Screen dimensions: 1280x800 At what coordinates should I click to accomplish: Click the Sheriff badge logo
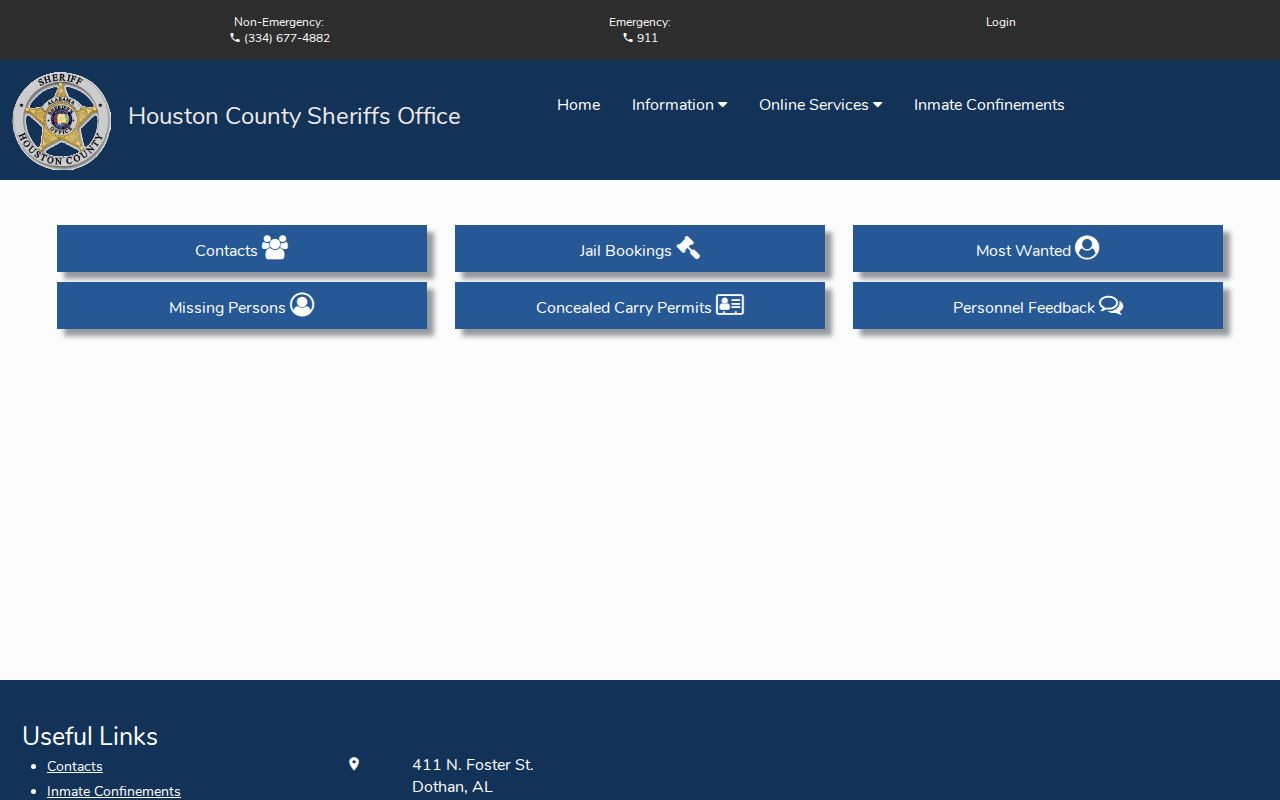[62, 121]
